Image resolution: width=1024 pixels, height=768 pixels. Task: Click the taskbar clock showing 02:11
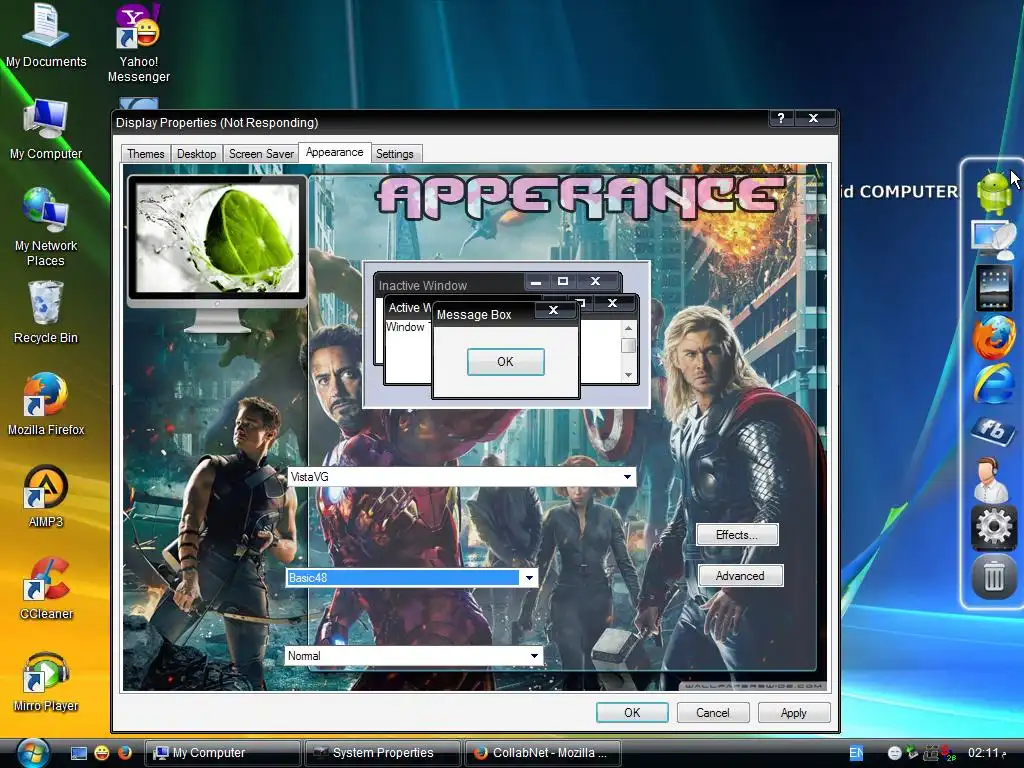click(x=986, y=753)
